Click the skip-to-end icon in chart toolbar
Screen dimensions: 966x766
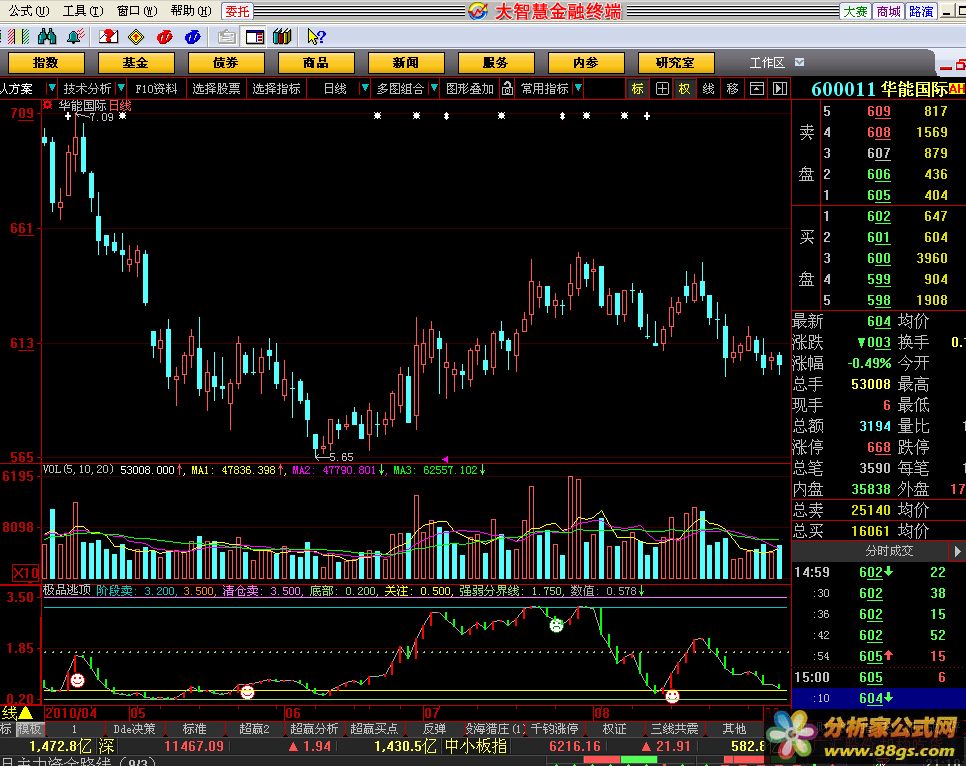point(780,89)
